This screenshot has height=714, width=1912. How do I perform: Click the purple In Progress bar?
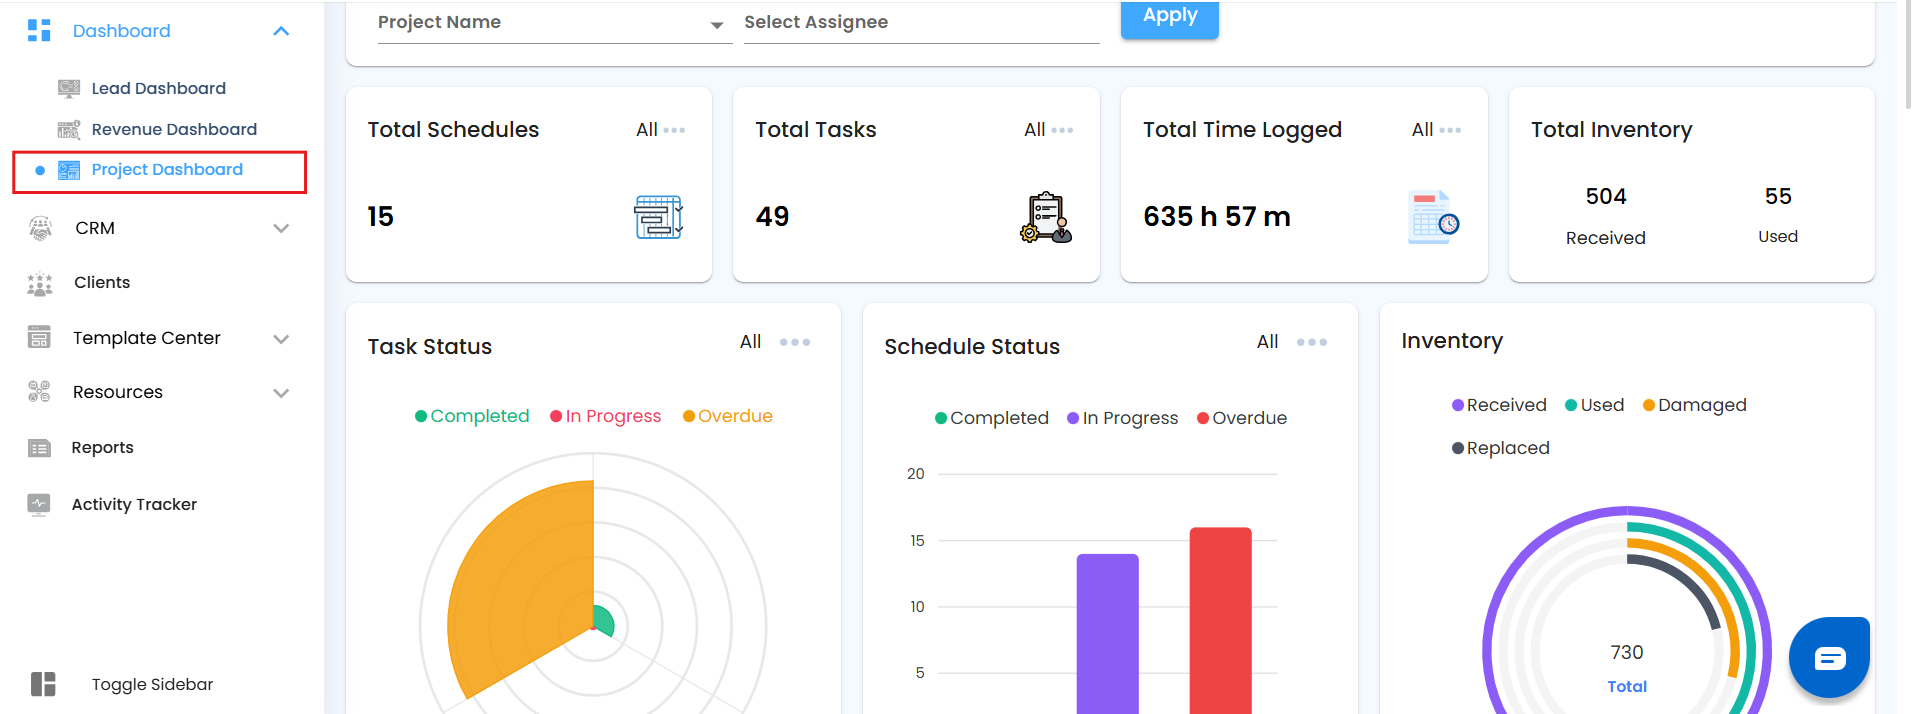(1107, 634)
